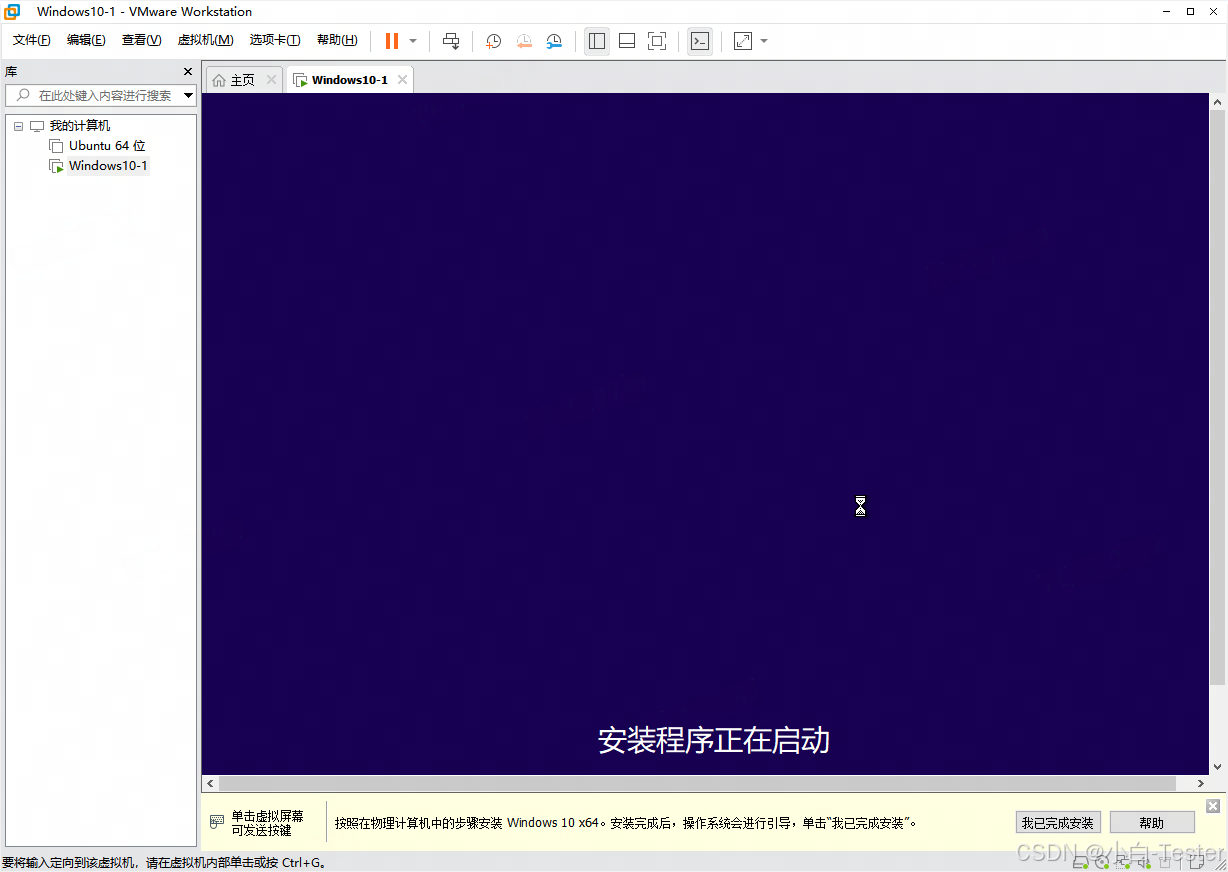Toggle the console view icon

click(700, 41)
